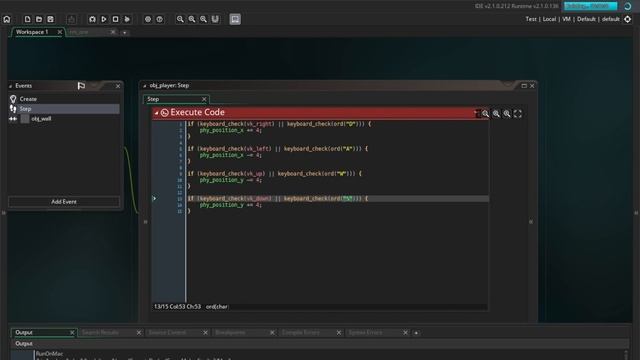640x360 pixels.
Task: Click the icon left of zoom out in Execute Code bar
Action: [477, 113]
